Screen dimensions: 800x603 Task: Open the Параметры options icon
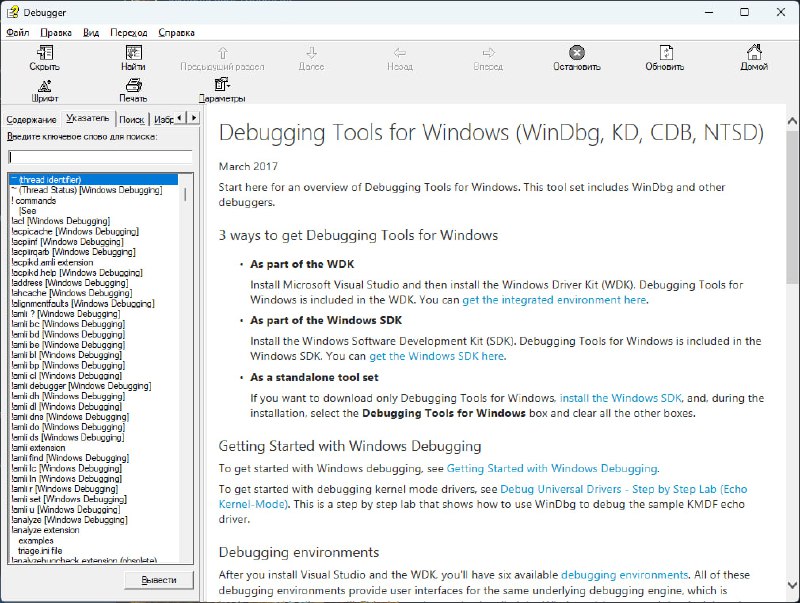point(222,84)
